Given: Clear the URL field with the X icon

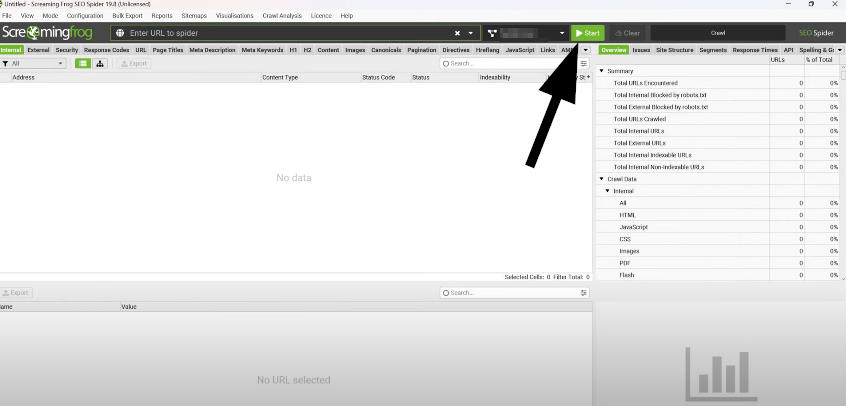Looking at the screenshot, I should pos(457,33).
